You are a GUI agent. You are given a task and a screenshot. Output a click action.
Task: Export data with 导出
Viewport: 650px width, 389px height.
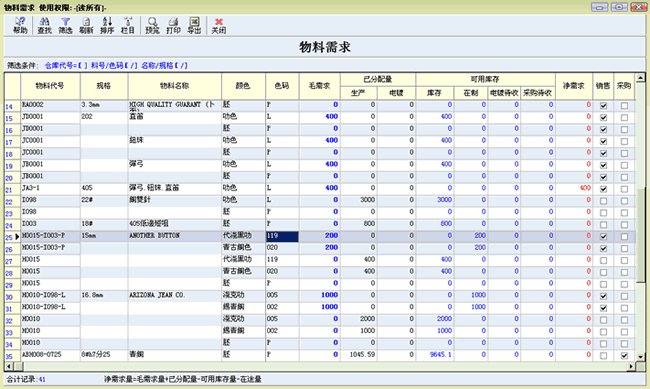point(194,25)
